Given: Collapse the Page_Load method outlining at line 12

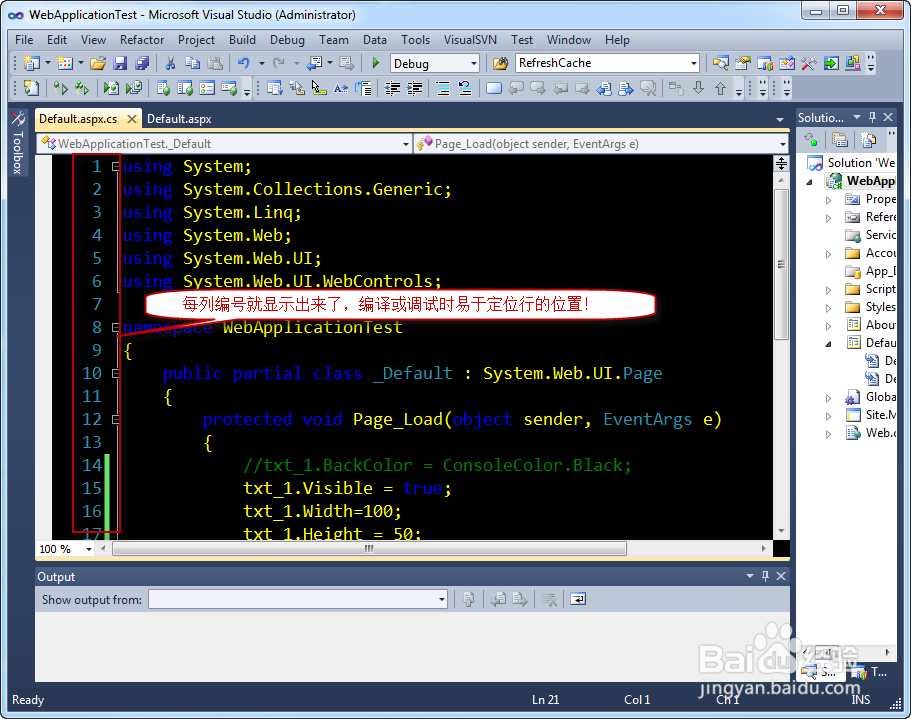Looking at the screenshot, I should 115,419.
